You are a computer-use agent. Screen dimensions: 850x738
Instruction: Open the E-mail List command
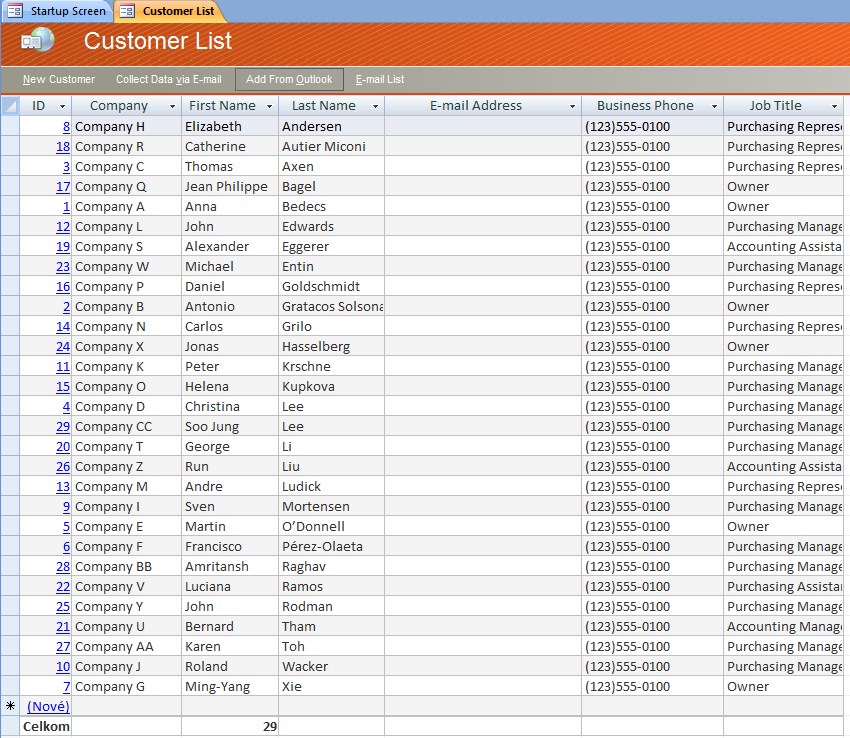click(380, 79)
